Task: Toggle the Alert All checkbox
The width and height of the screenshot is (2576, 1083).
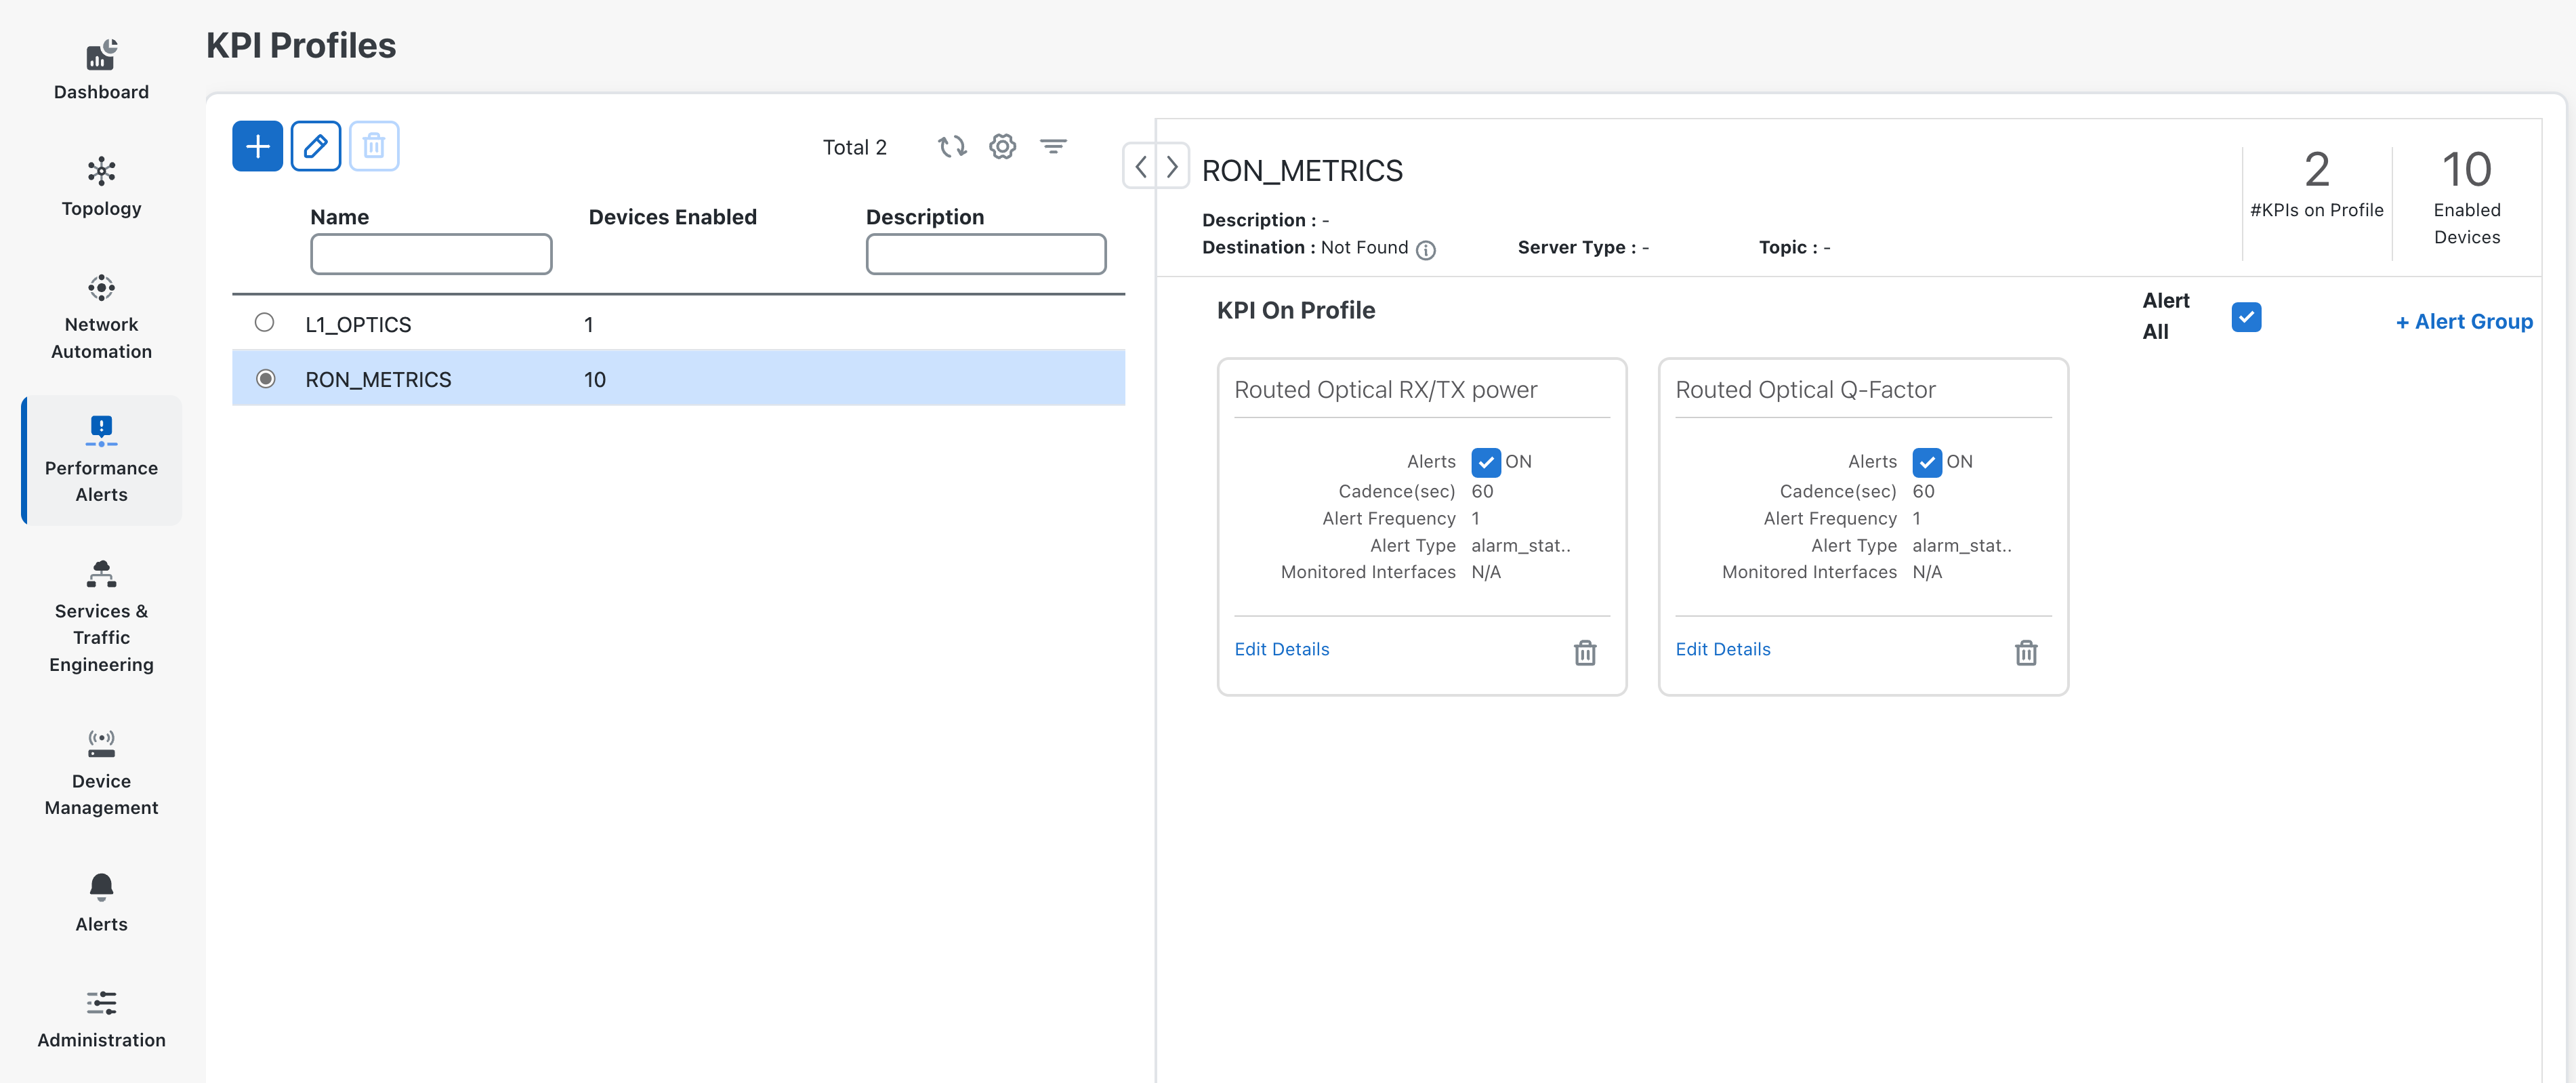Action: click(2245, 317)
